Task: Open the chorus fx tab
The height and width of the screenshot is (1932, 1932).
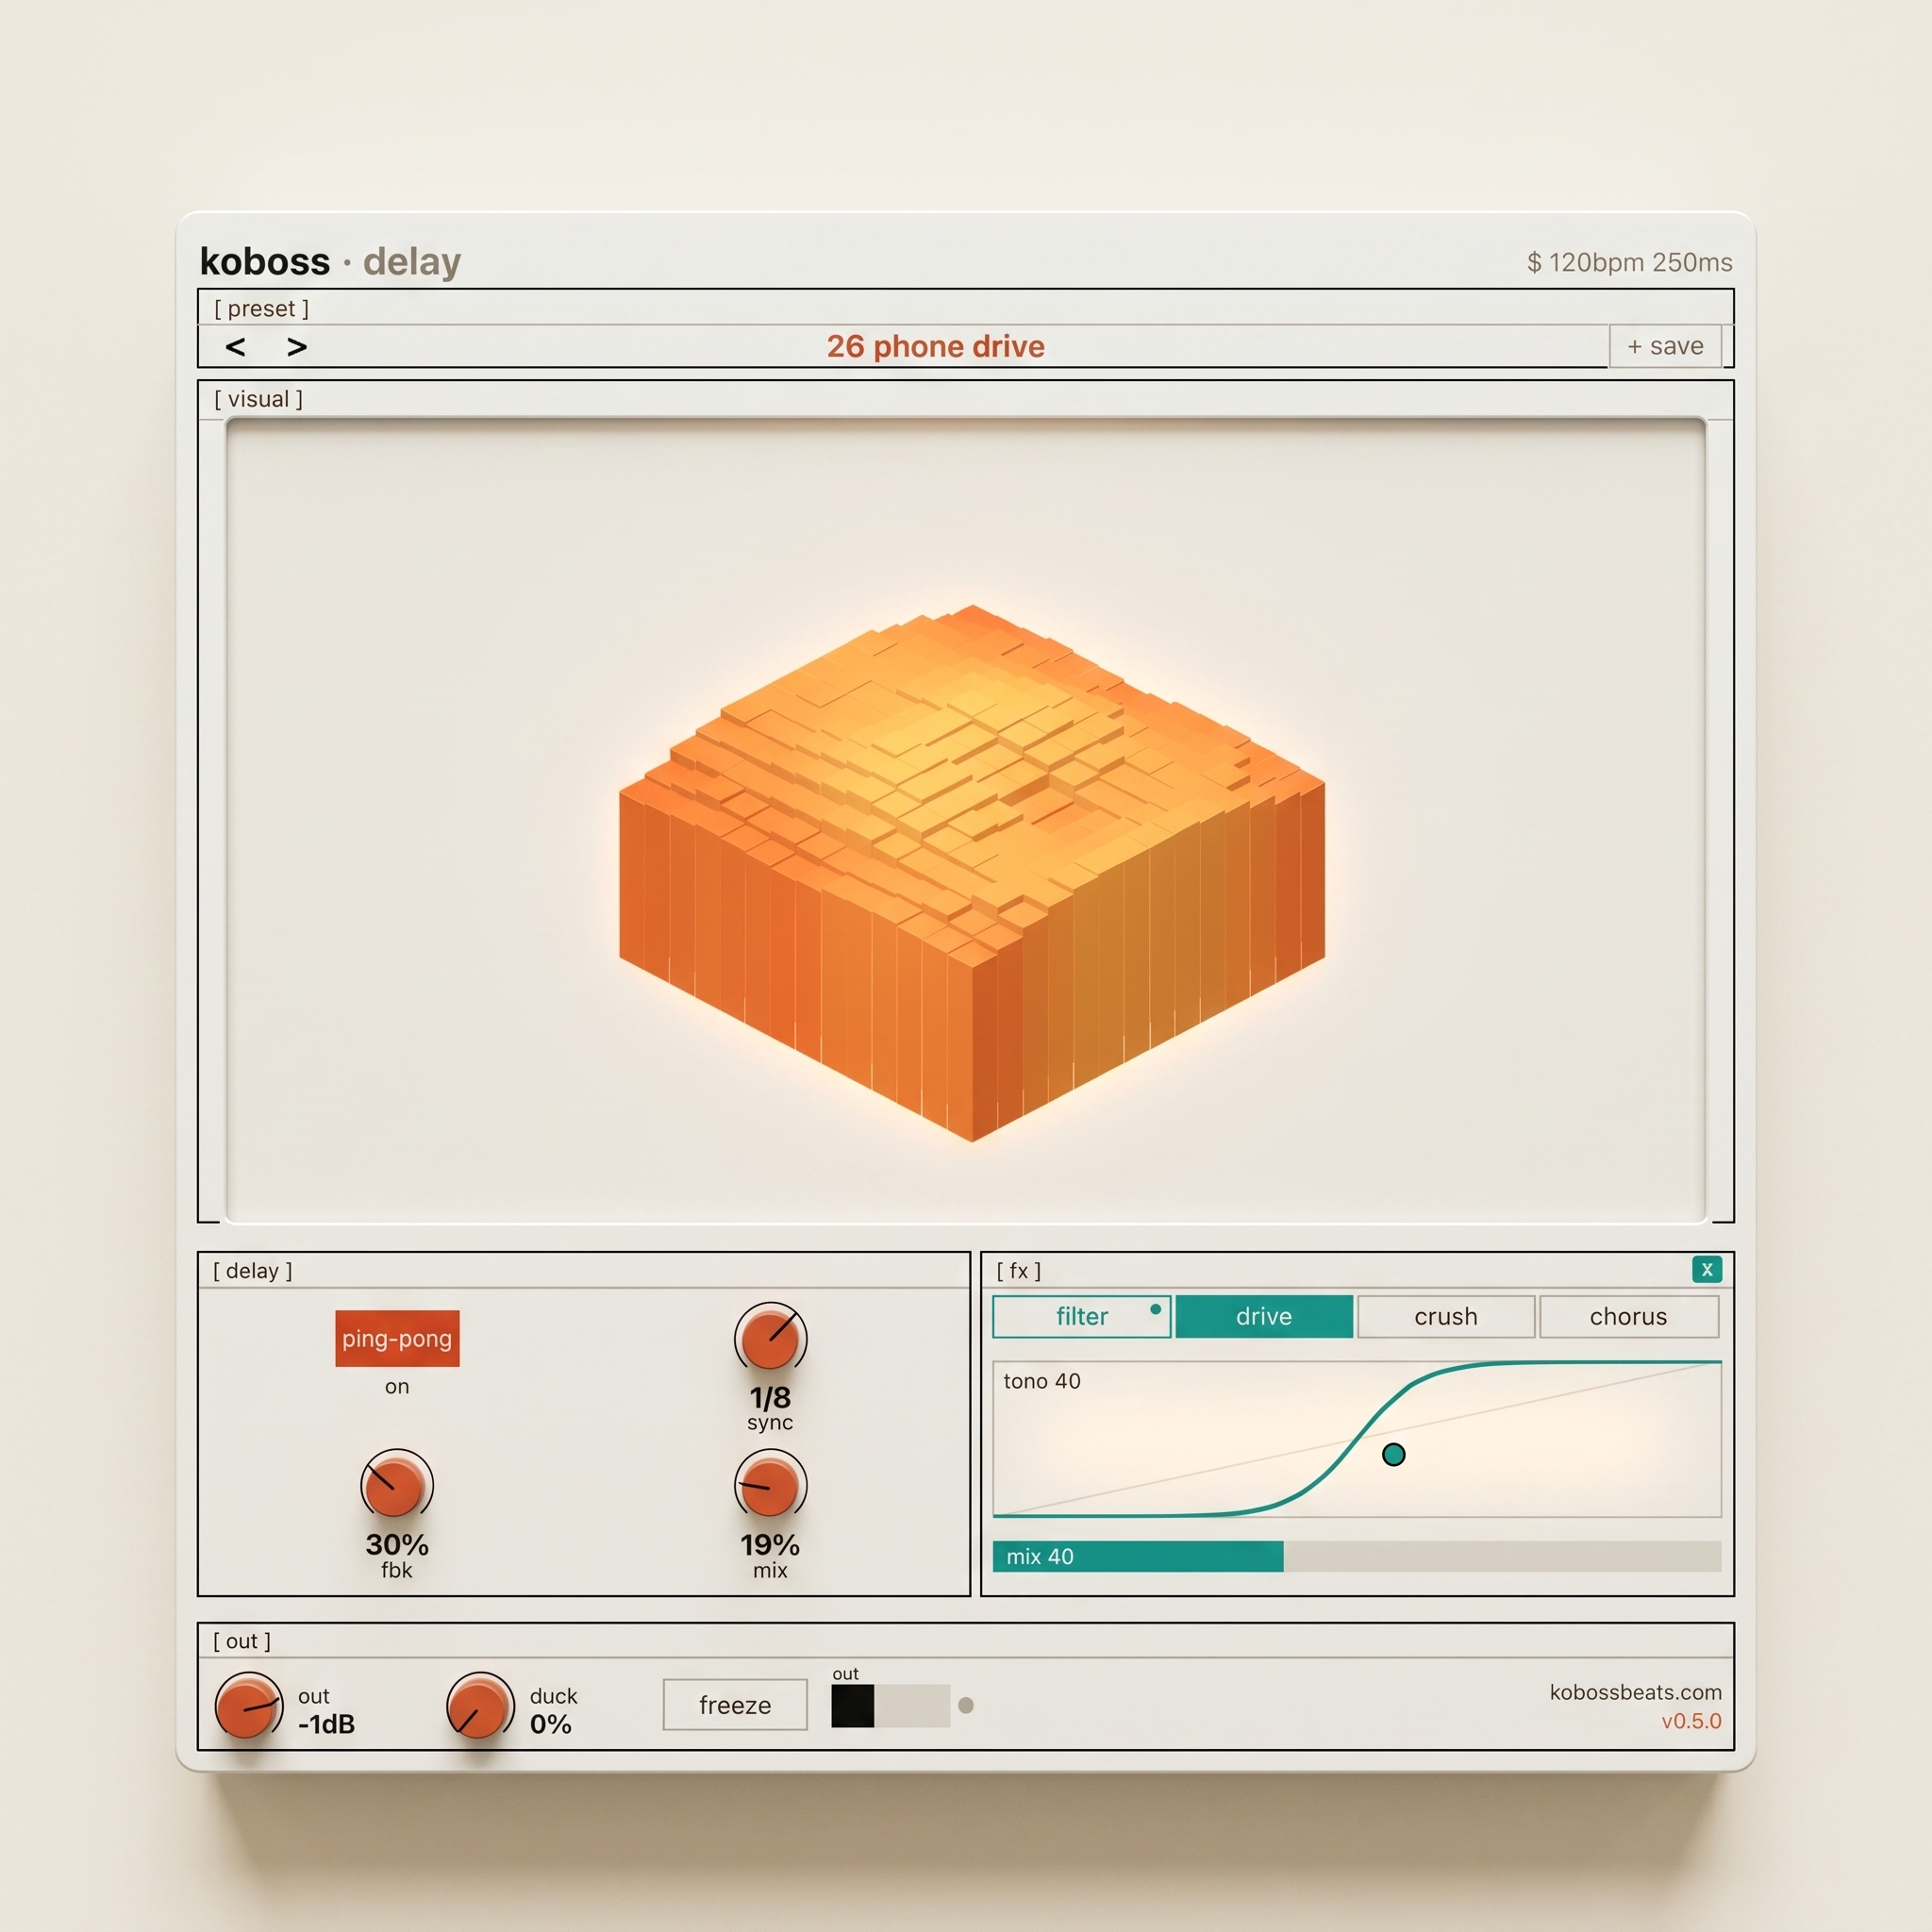Action: 1629,1316
